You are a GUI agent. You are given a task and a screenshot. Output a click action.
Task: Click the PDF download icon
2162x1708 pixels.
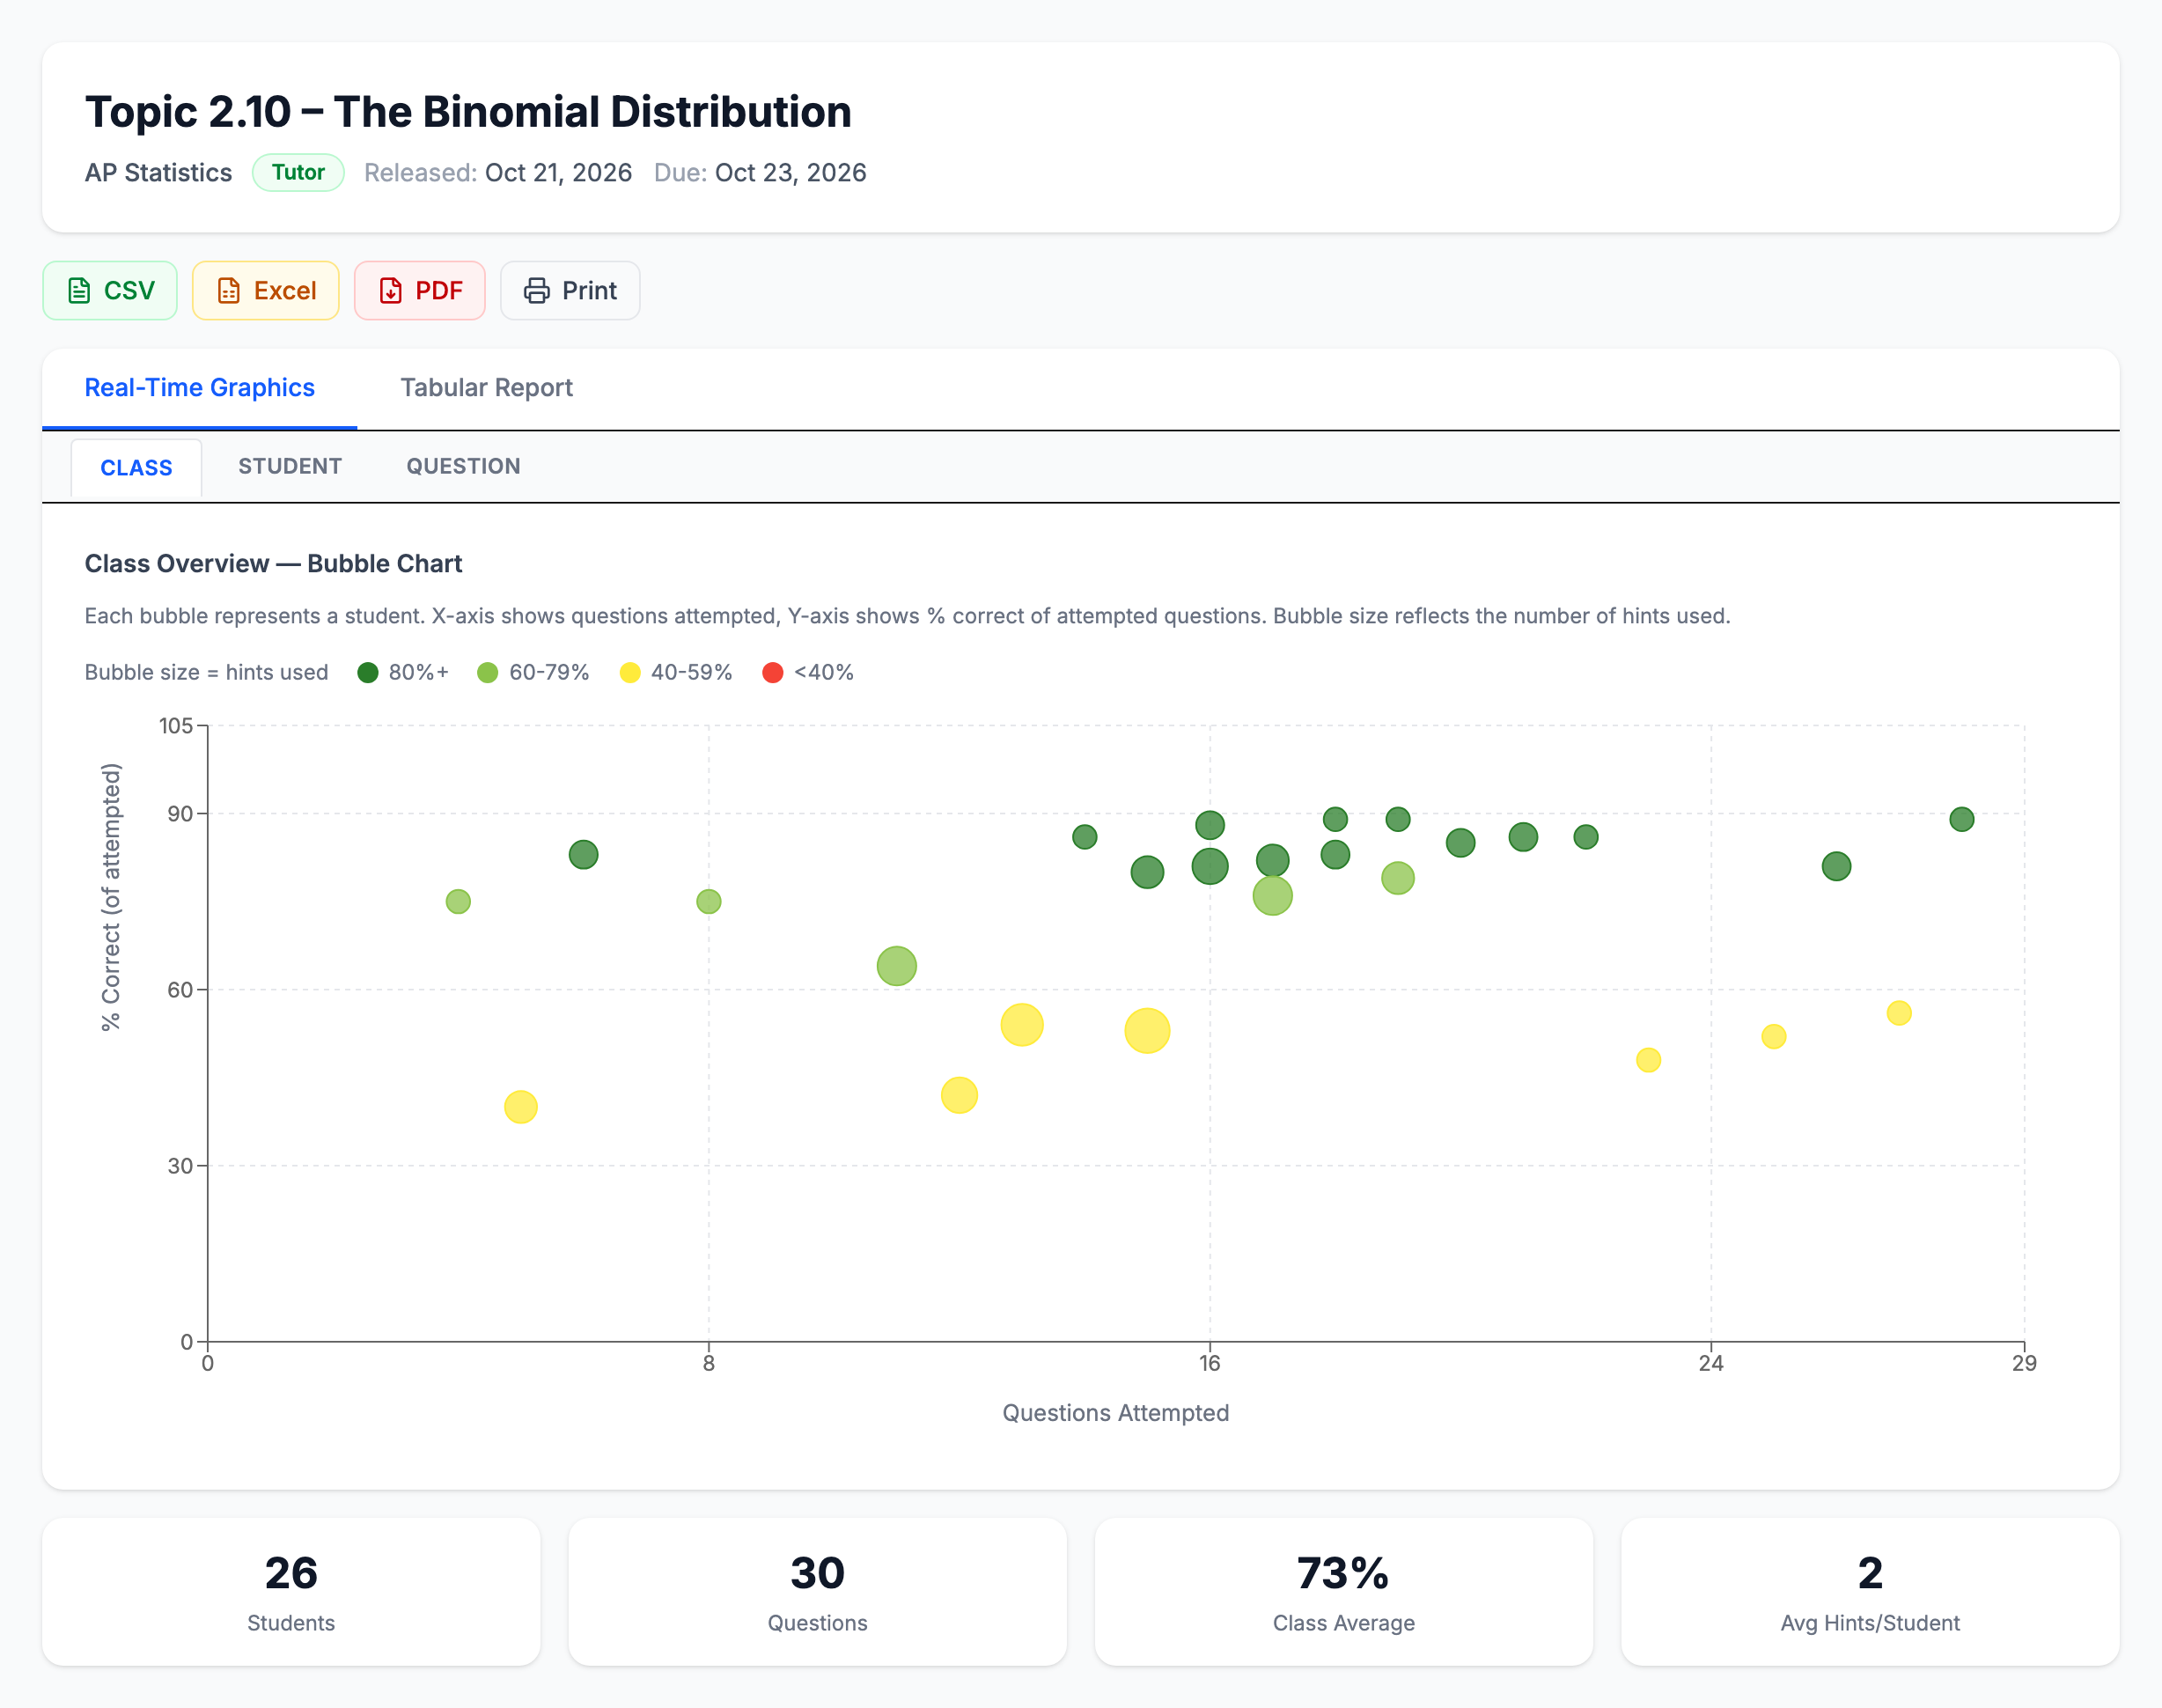point(391,291)
